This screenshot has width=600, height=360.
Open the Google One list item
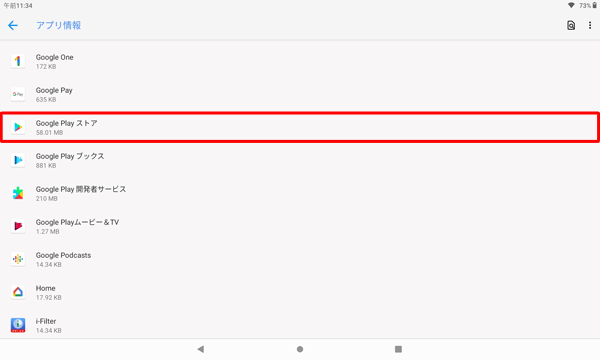point(300,61)
